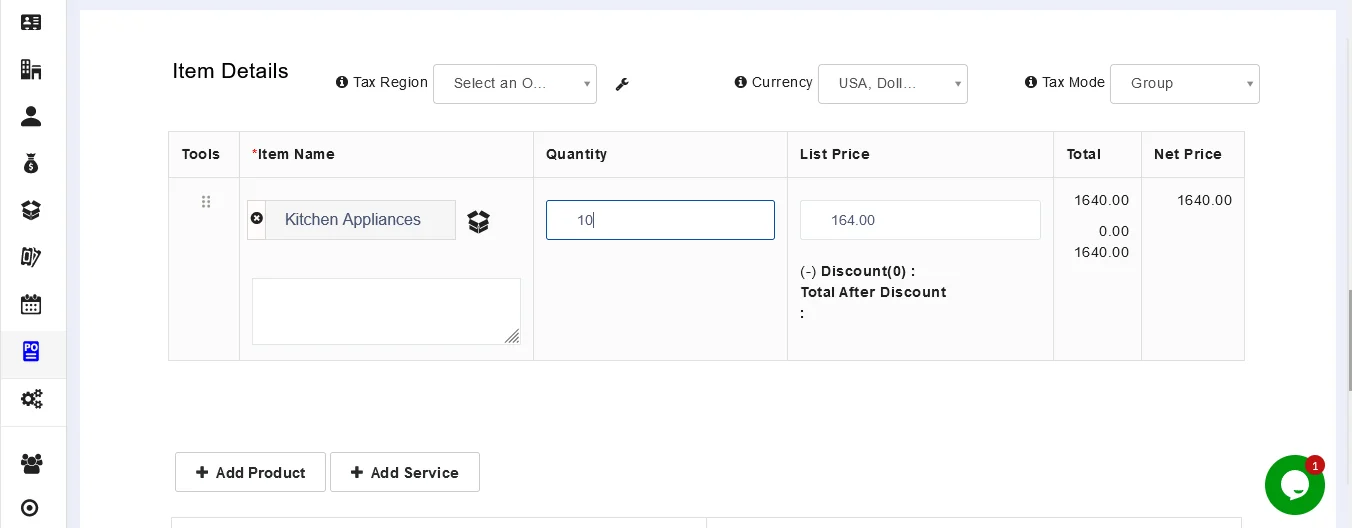Focus the List Price input field

pos(920,220)
